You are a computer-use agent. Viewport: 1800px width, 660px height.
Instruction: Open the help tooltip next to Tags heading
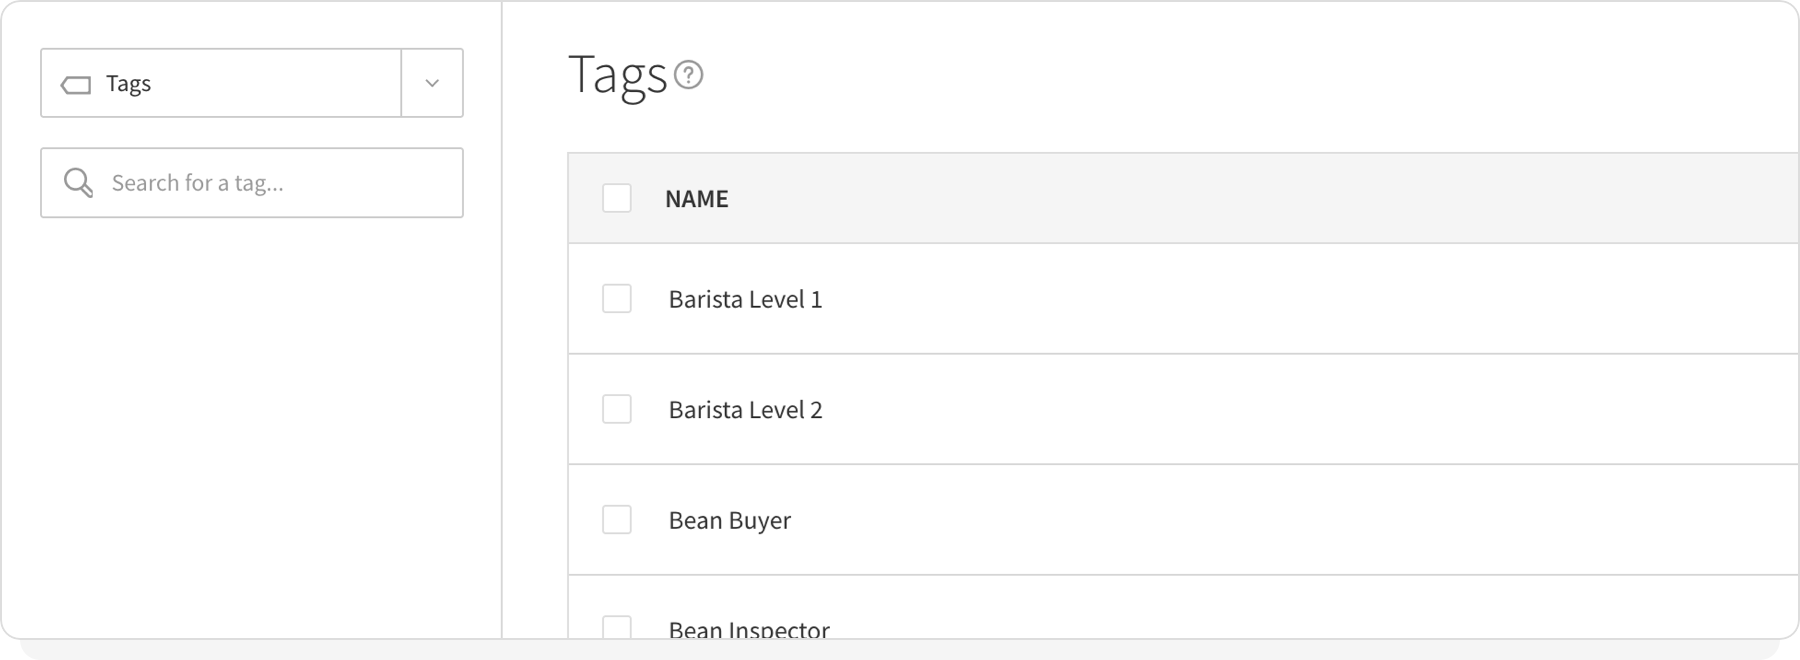click(689, 74)
